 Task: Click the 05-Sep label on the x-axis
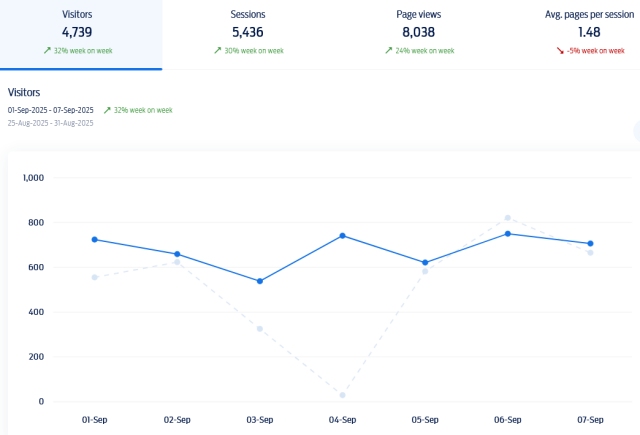[425, 421]
